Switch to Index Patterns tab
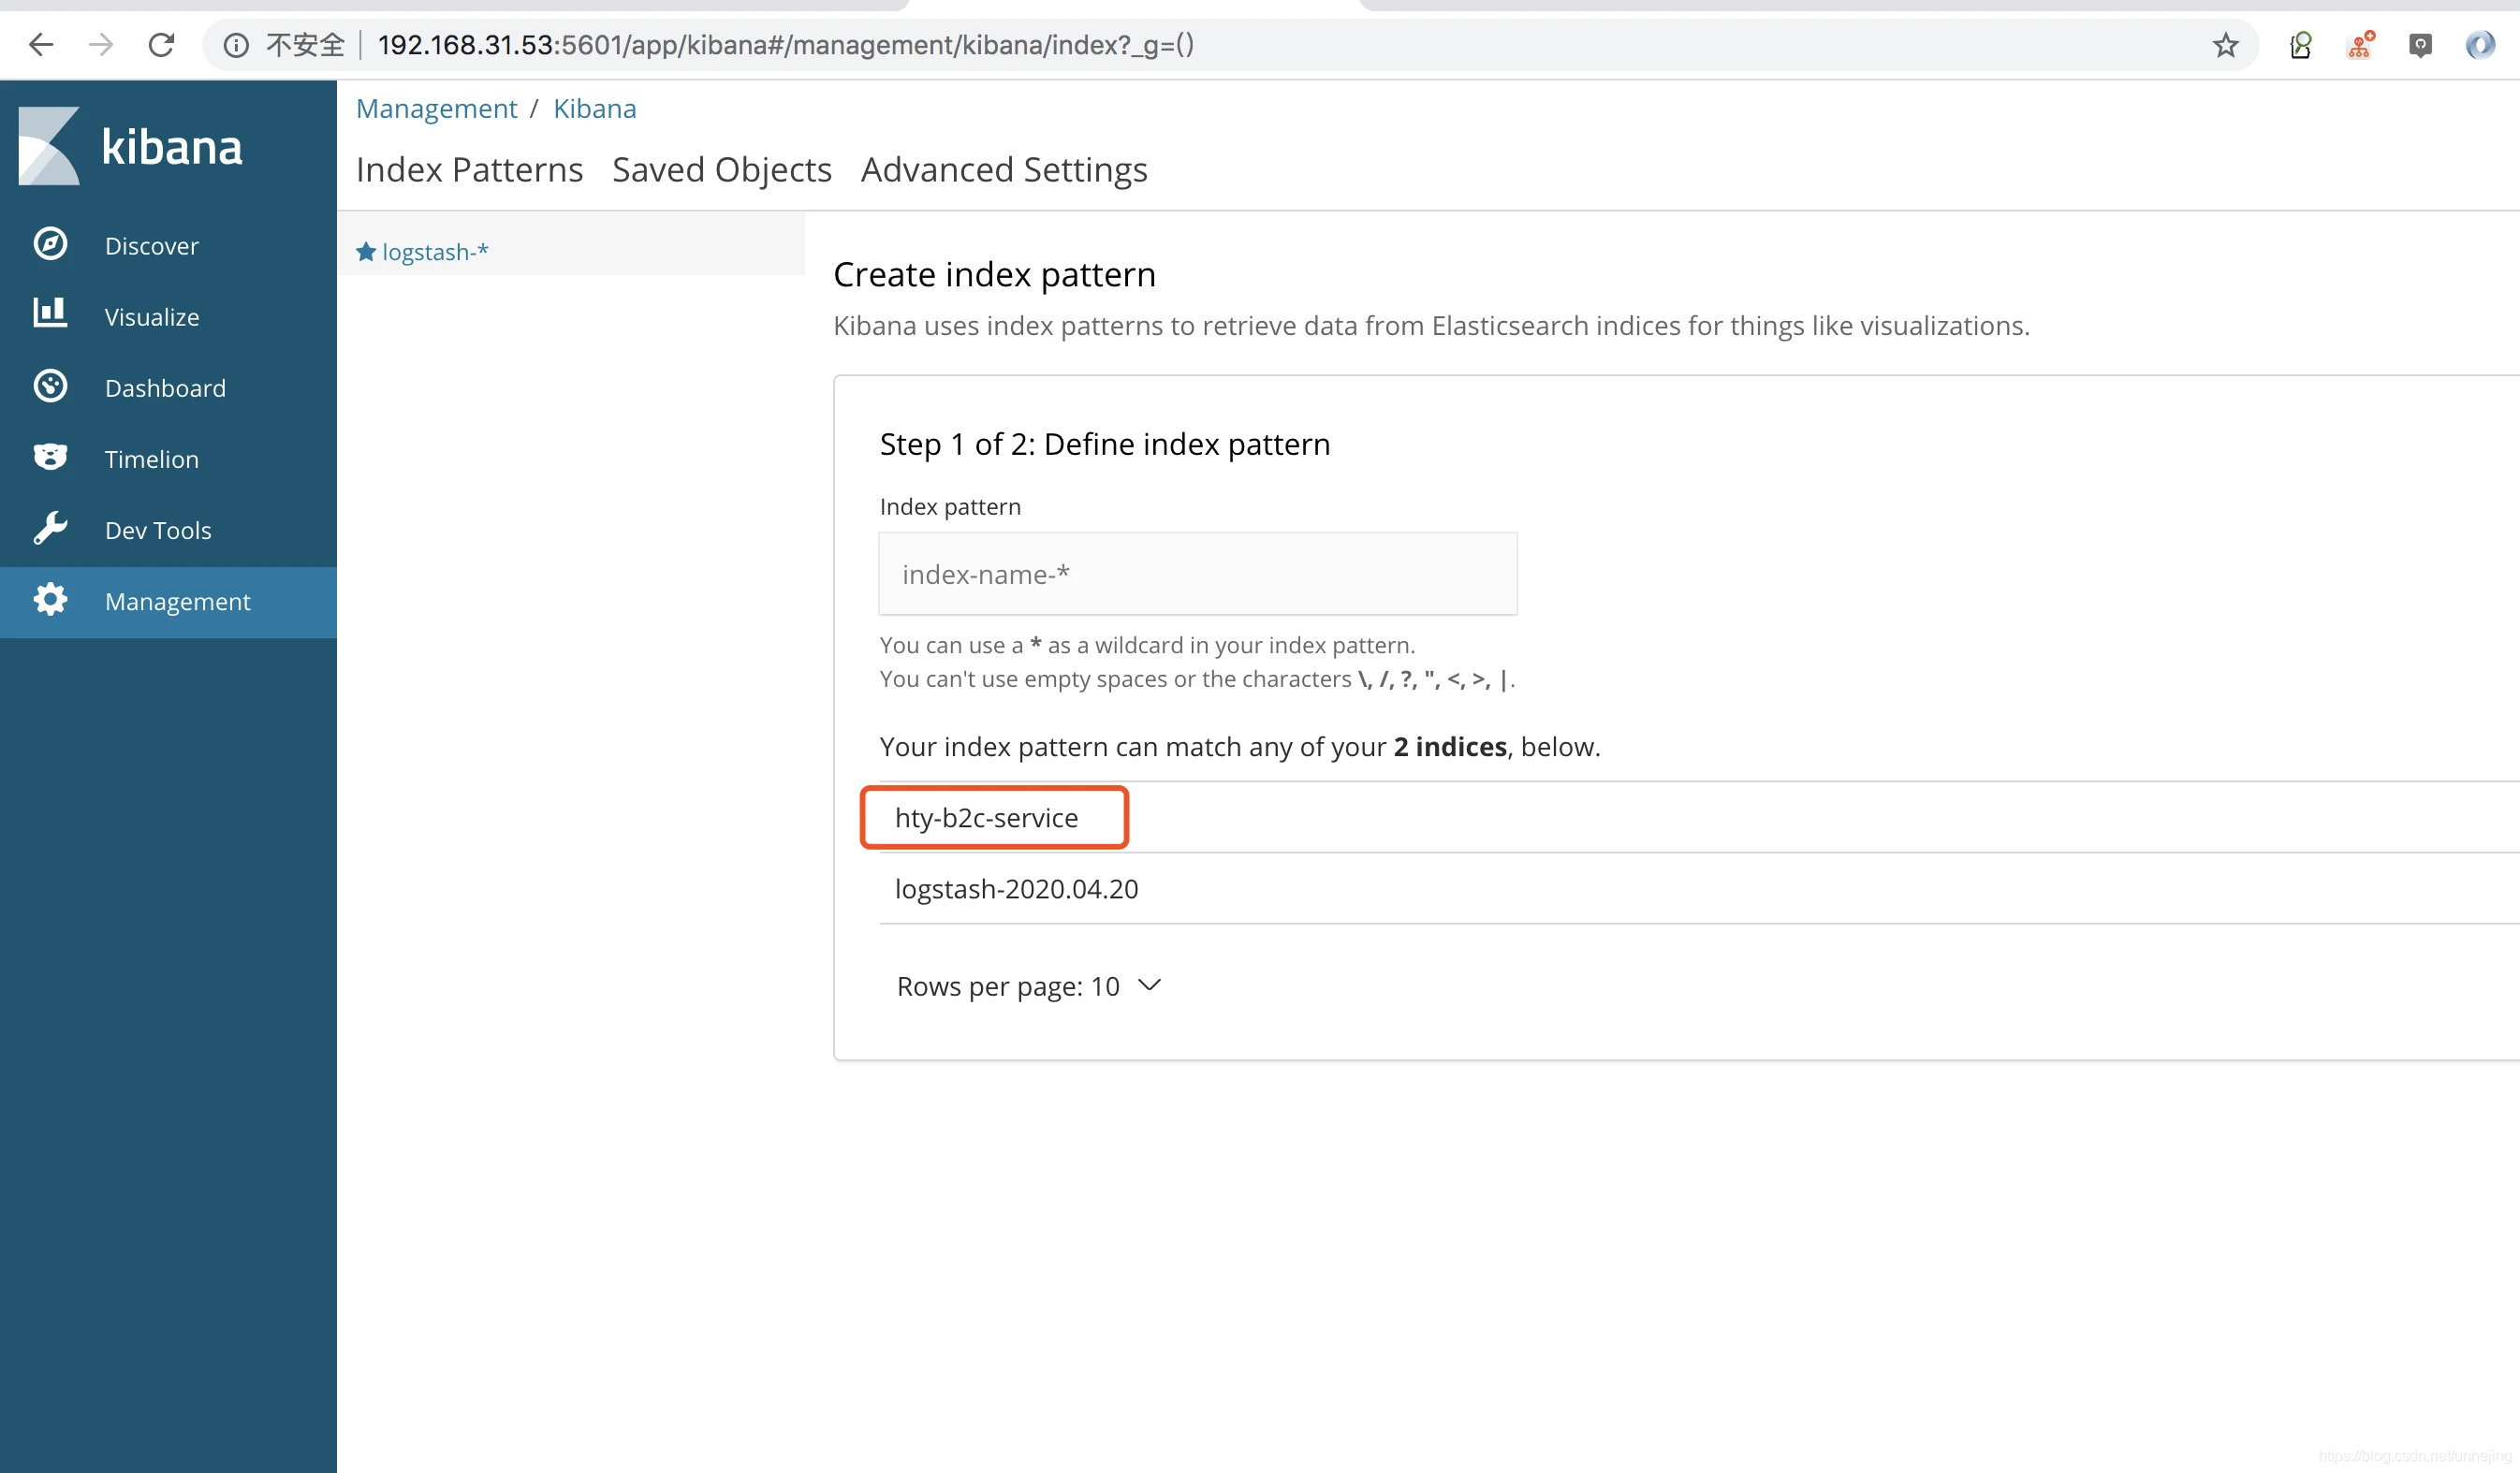This screenshot has width=2520, height=1473. click(469, 170)
